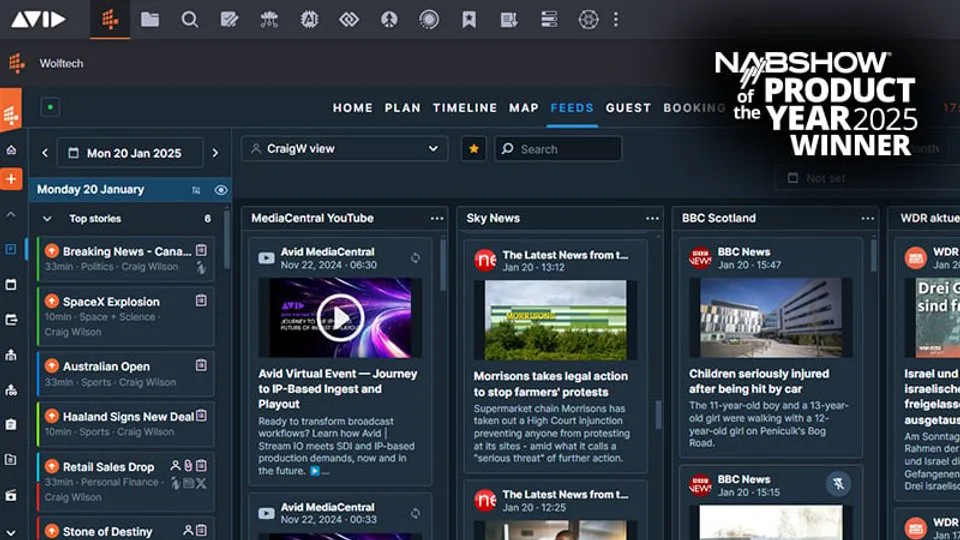Open the Haaland Signs New Deal story
Screen dimensions: 960x540
[x=126, y=424]
